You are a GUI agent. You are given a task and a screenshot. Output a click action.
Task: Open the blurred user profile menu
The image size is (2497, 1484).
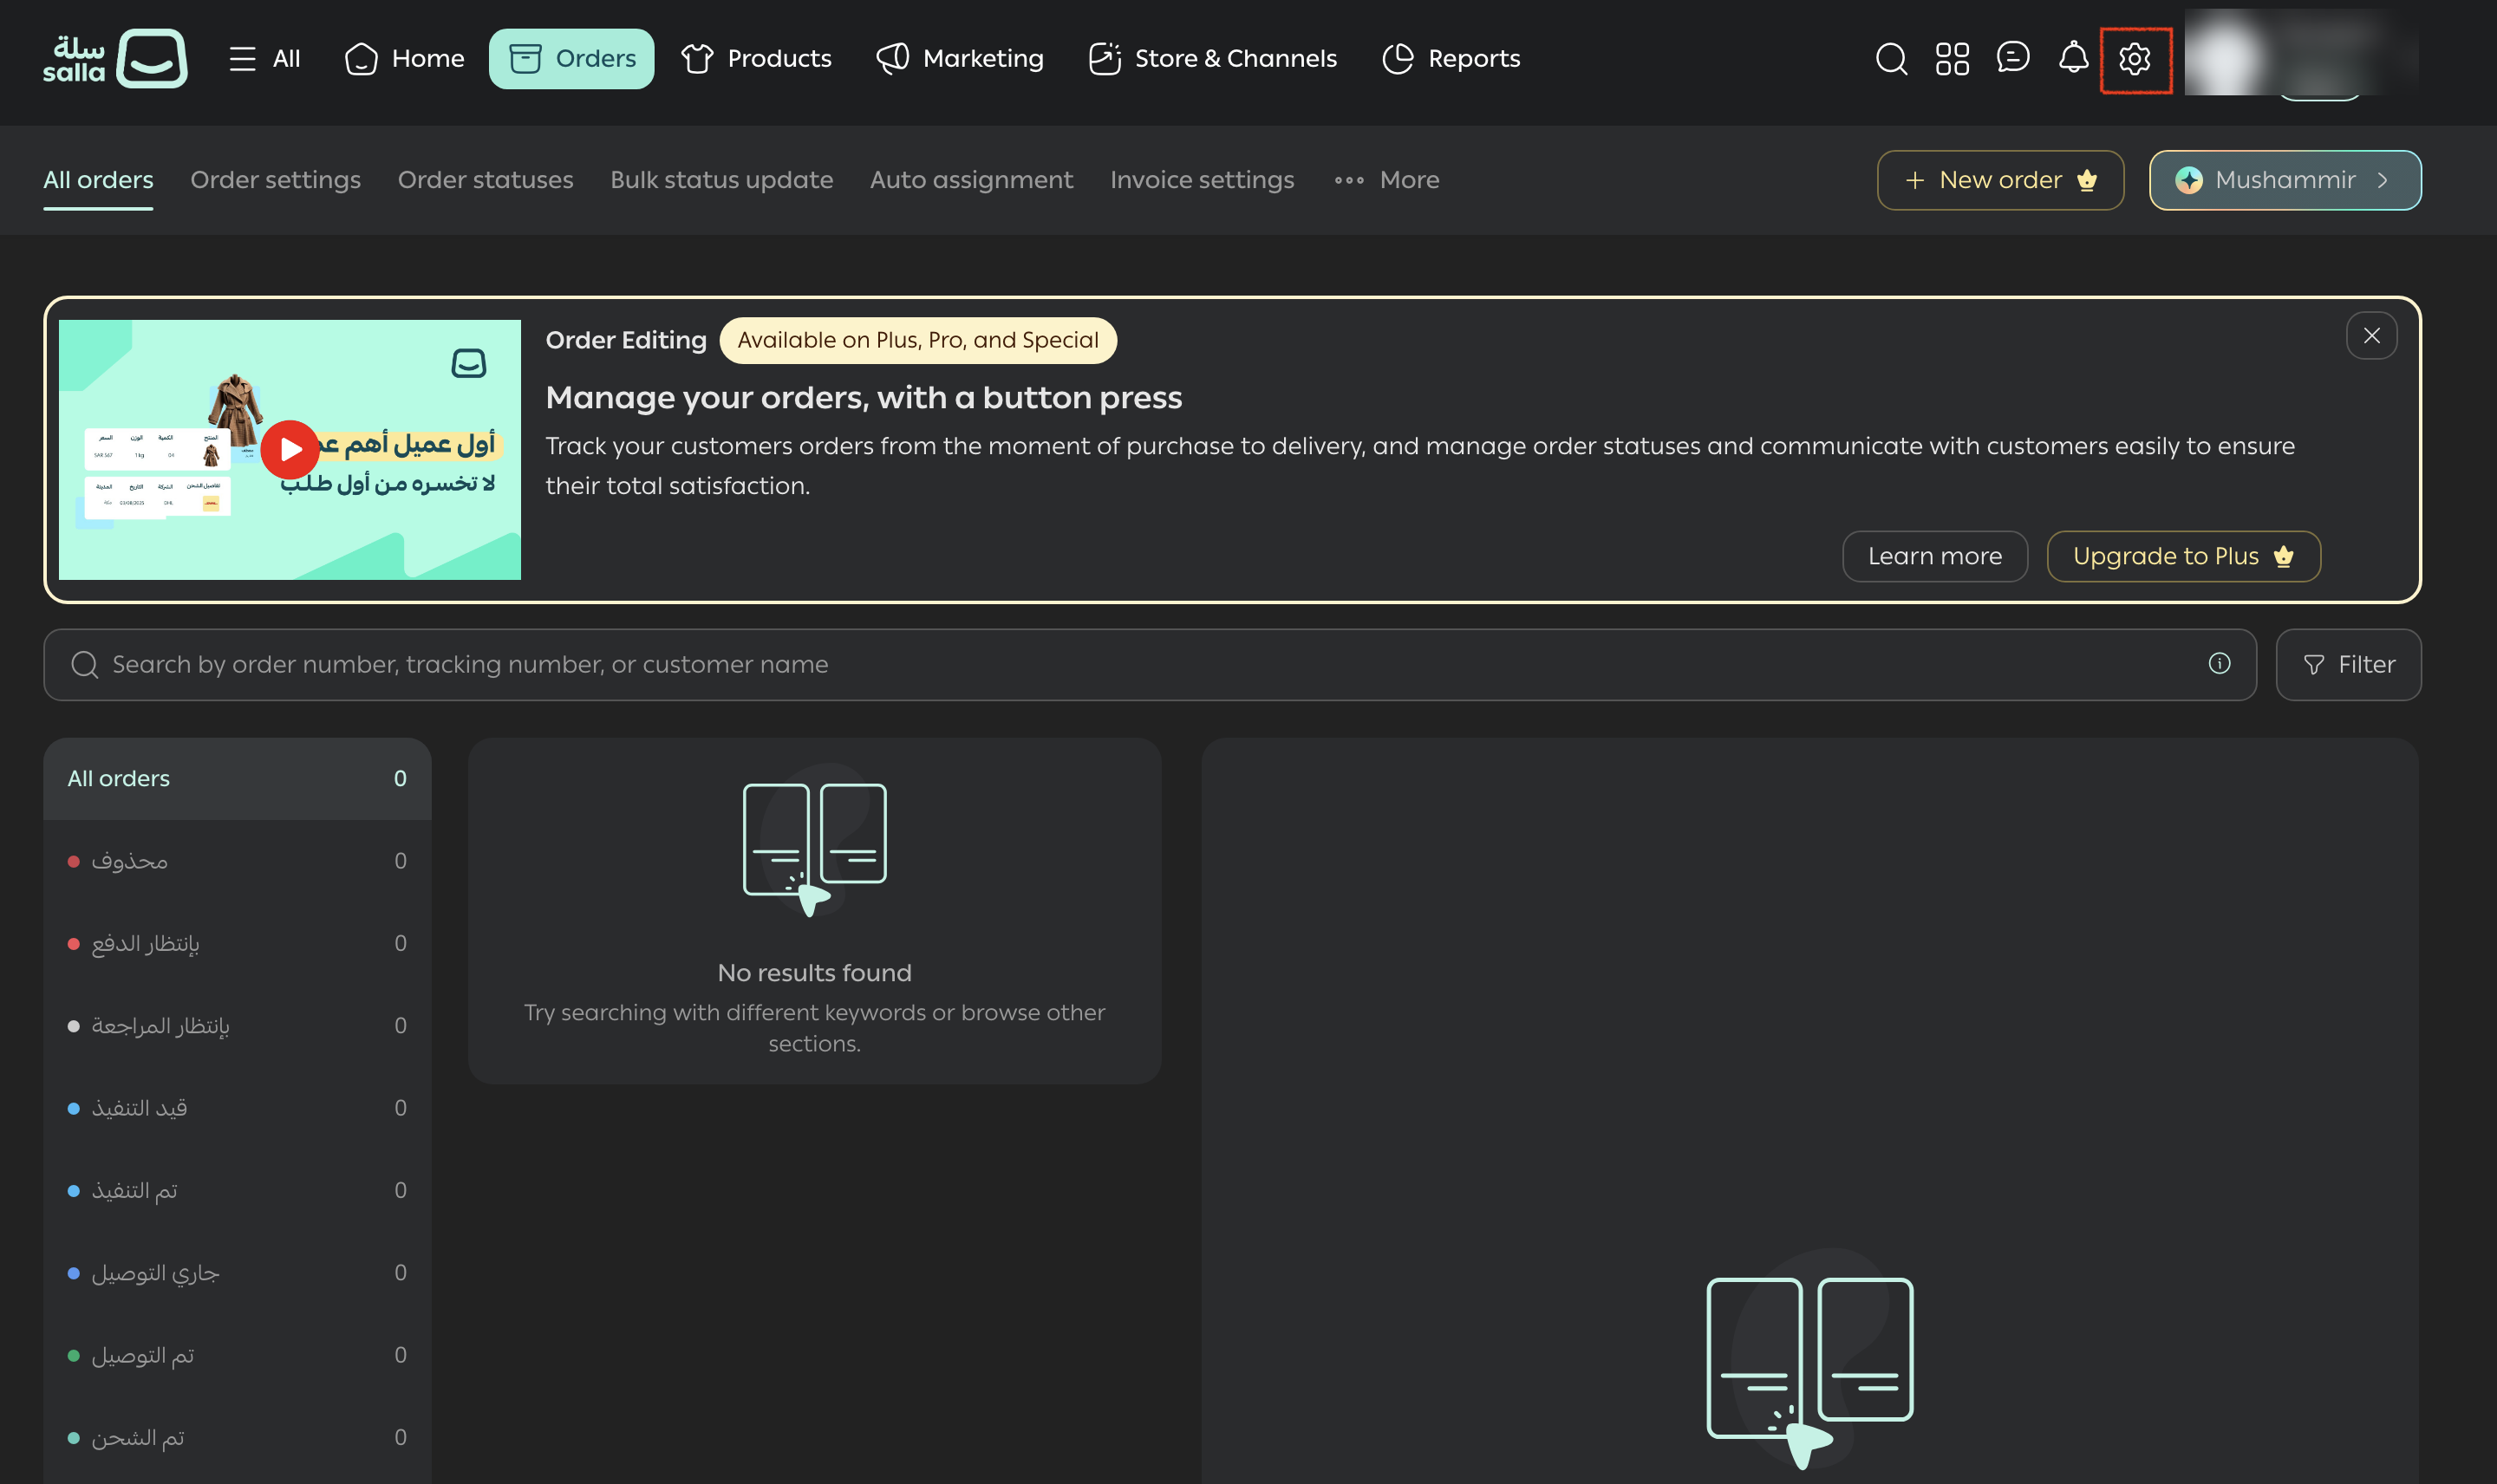pyautogui.click(x=2301, y=53)
